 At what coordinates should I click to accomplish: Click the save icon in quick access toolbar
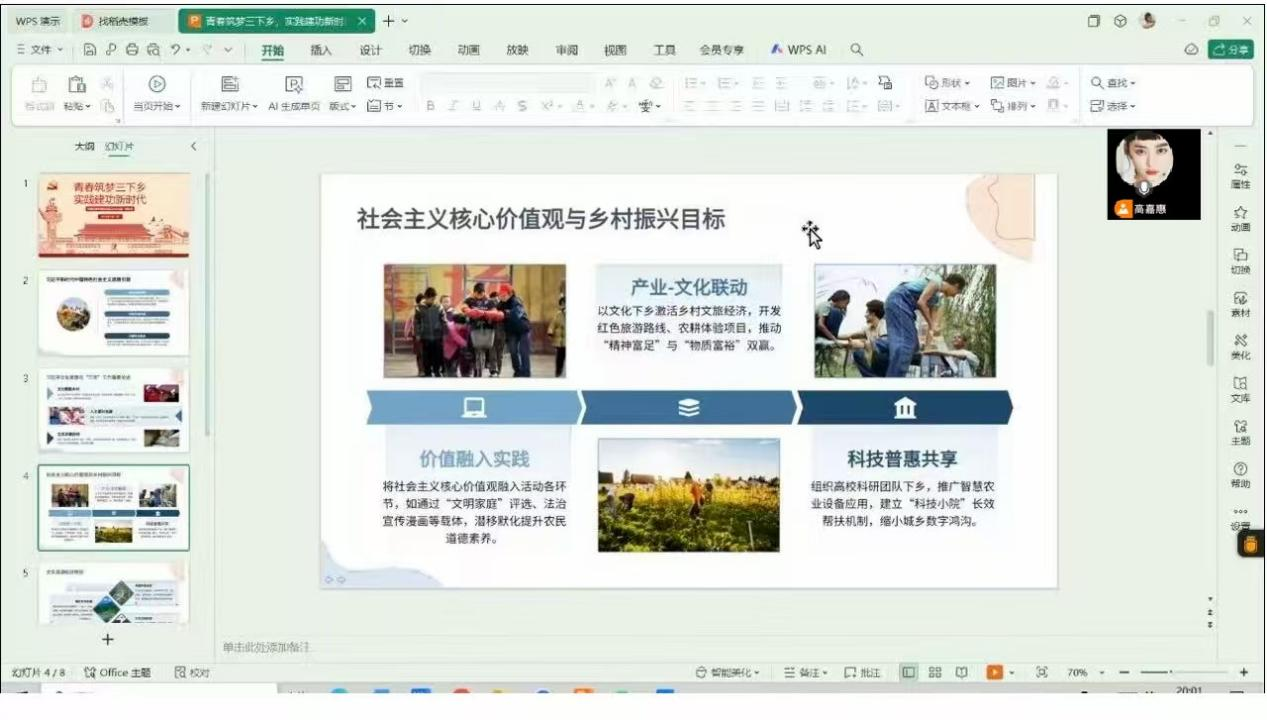point(90,50)
